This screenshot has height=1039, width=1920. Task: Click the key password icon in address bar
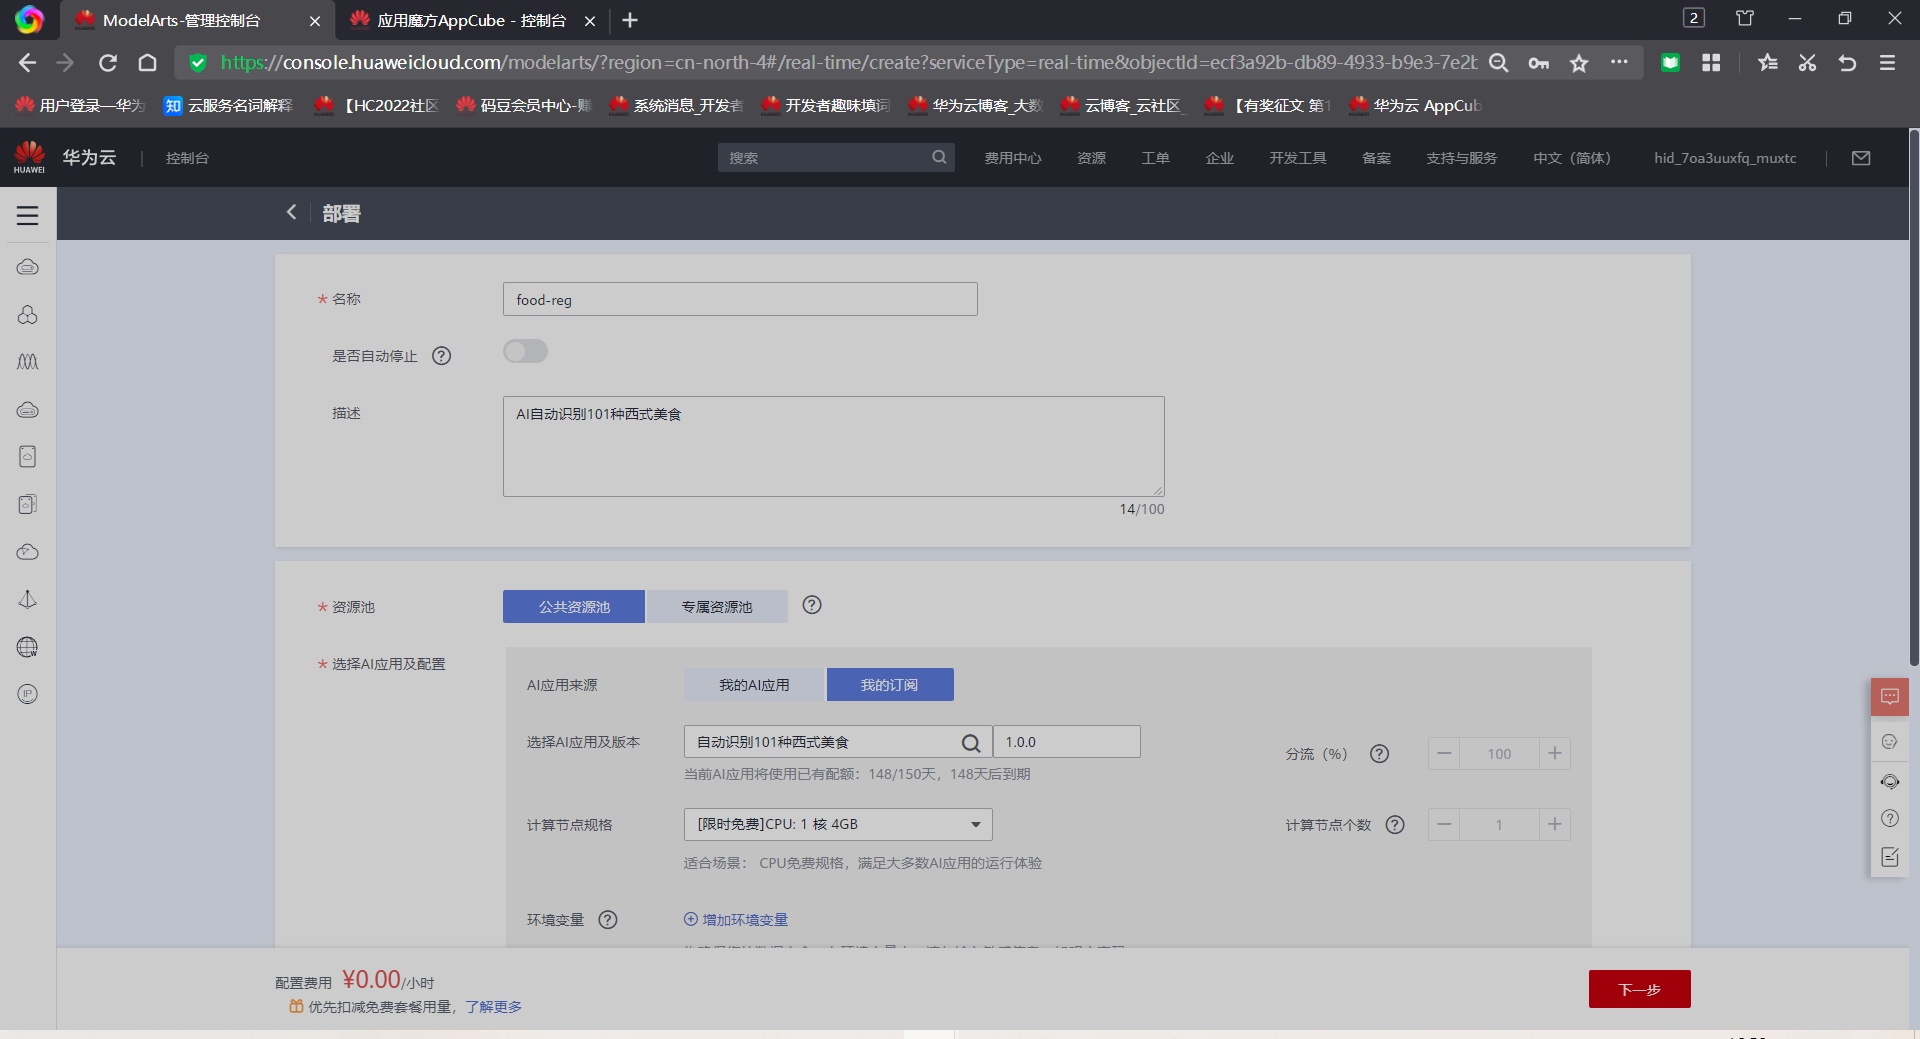[x=1538, y=63]
